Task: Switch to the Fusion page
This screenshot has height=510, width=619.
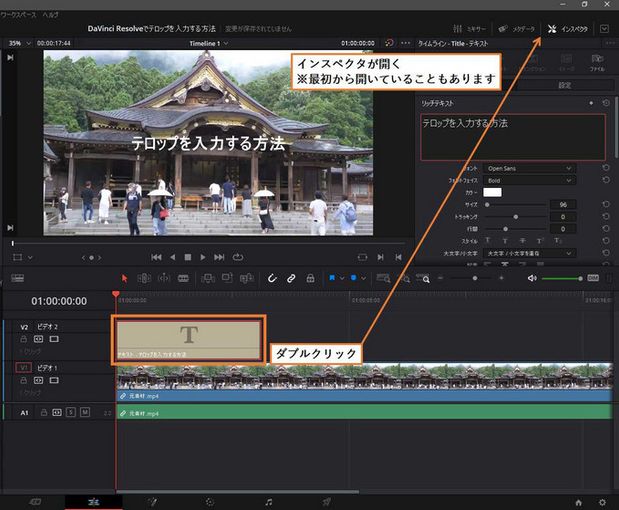Action: (152, 502)
